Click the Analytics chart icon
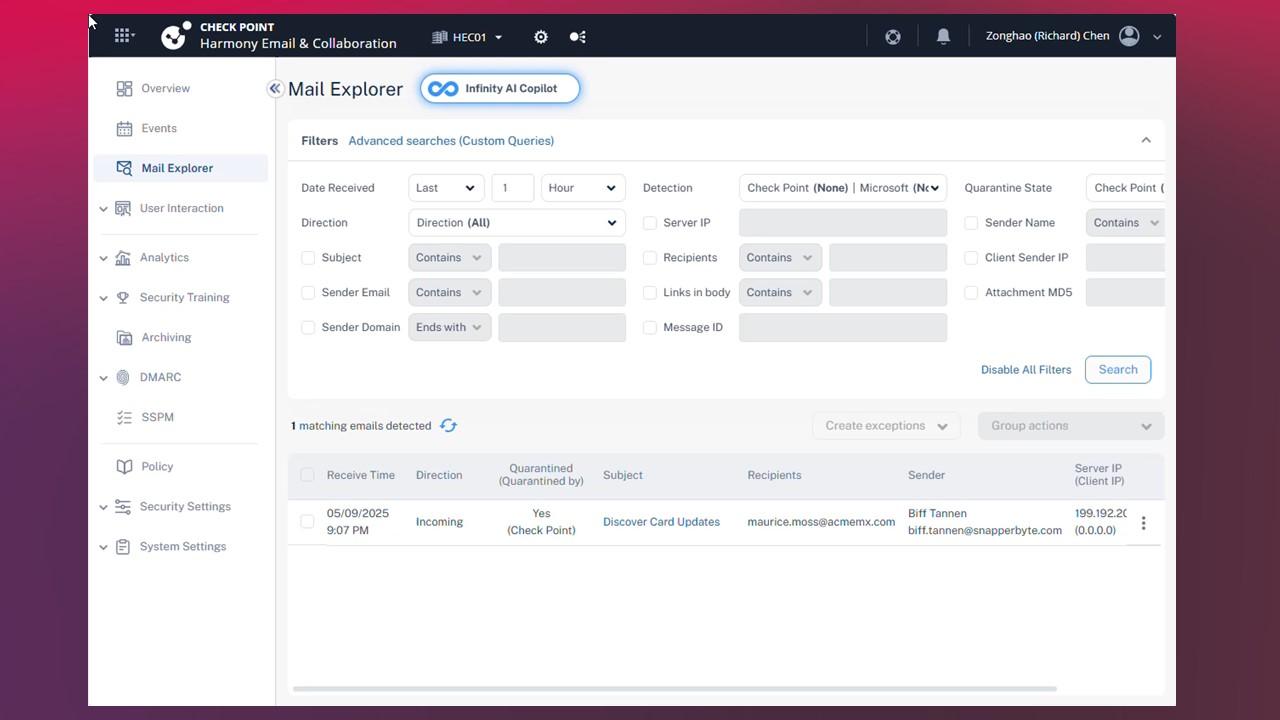This screenshot has height=720, width=1280. point(123,257)
